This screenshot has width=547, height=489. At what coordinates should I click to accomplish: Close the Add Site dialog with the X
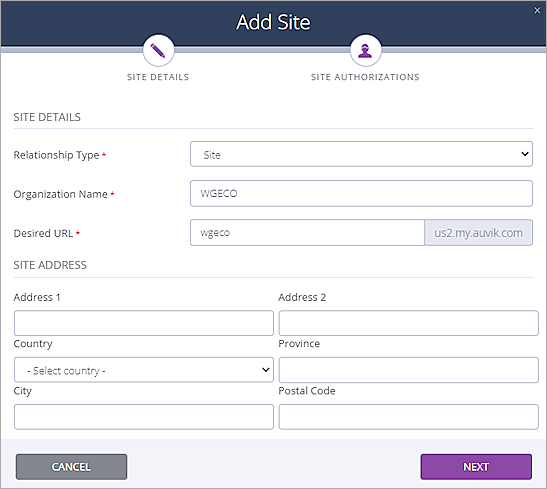click(537, 10)
